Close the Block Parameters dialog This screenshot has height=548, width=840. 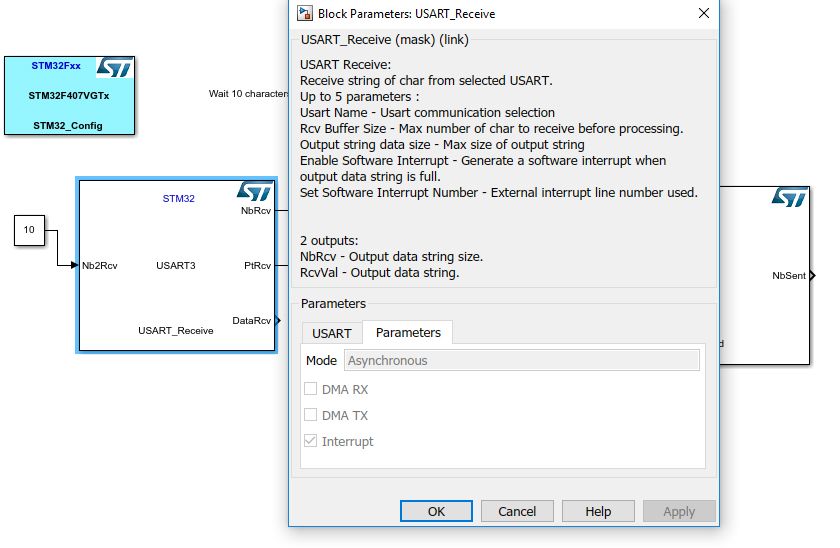(704, 13)
